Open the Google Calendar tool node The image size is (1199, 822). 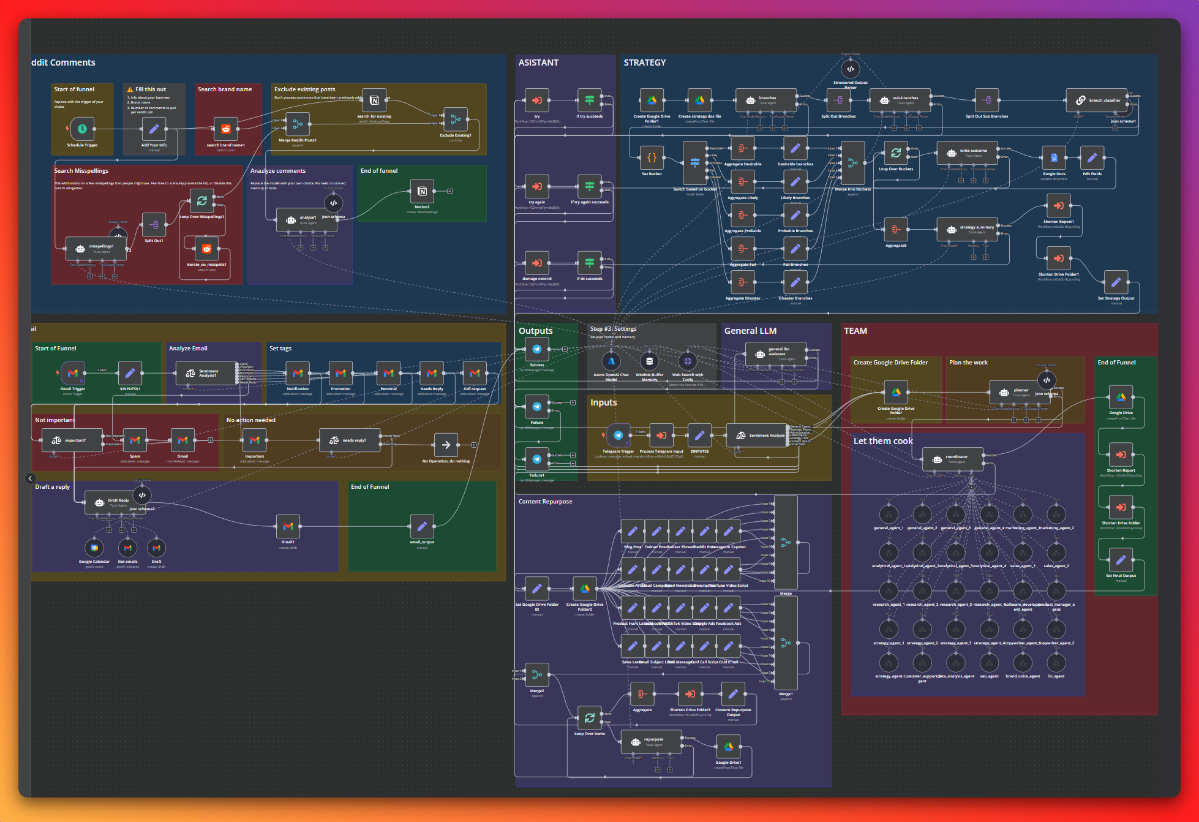point(93,547)
